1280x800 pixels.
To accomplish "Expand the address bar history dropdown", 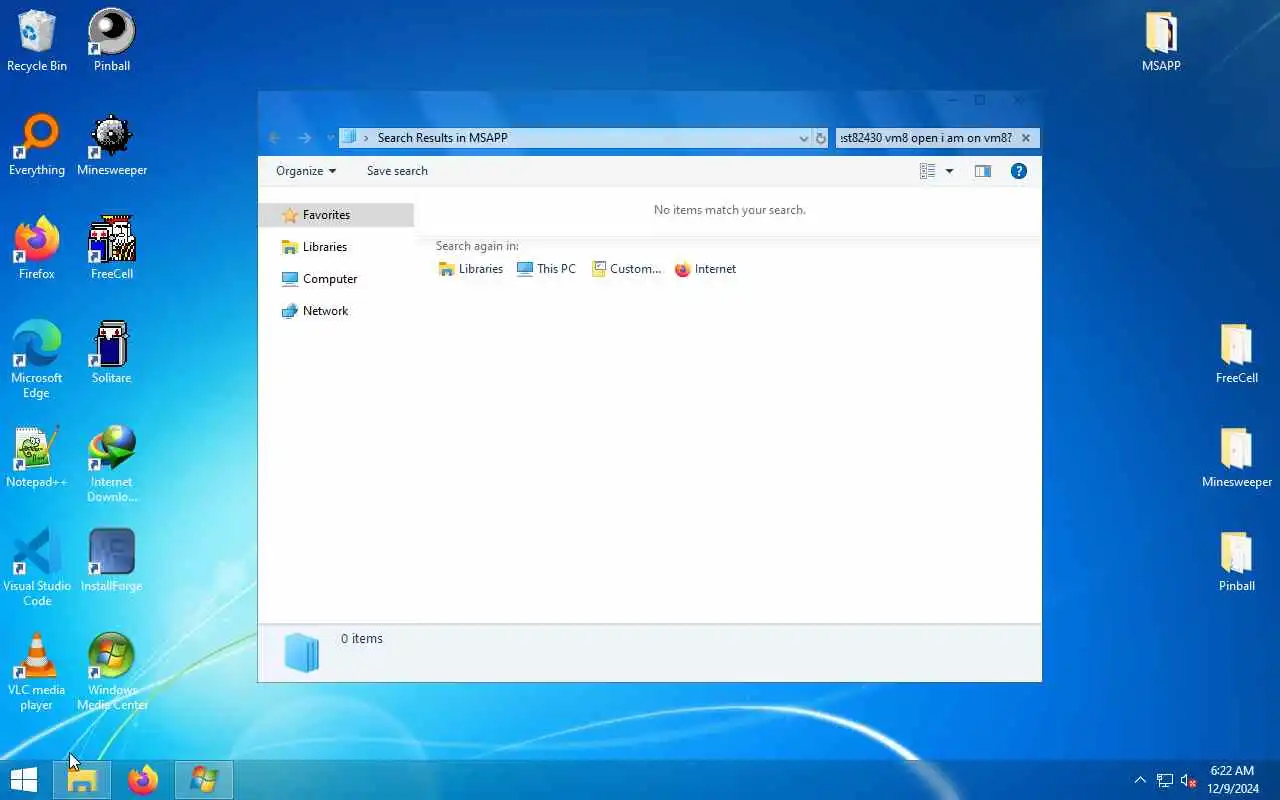I will coord(803,138).
